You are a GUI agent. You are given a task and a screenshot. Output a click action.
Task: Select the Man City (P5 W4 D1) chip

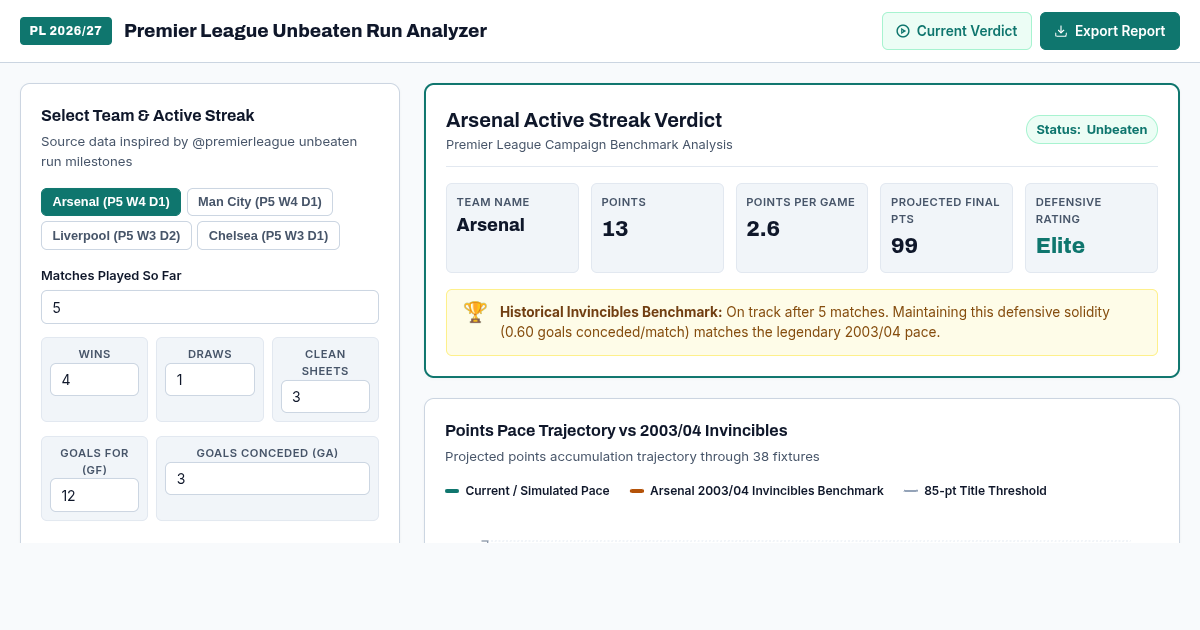coord(260,202)
